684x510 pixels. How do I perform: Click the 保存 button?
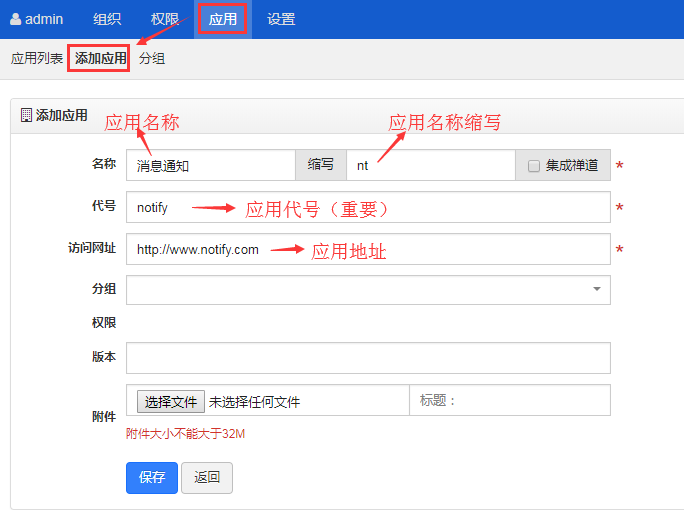click(x=152, y=478)
